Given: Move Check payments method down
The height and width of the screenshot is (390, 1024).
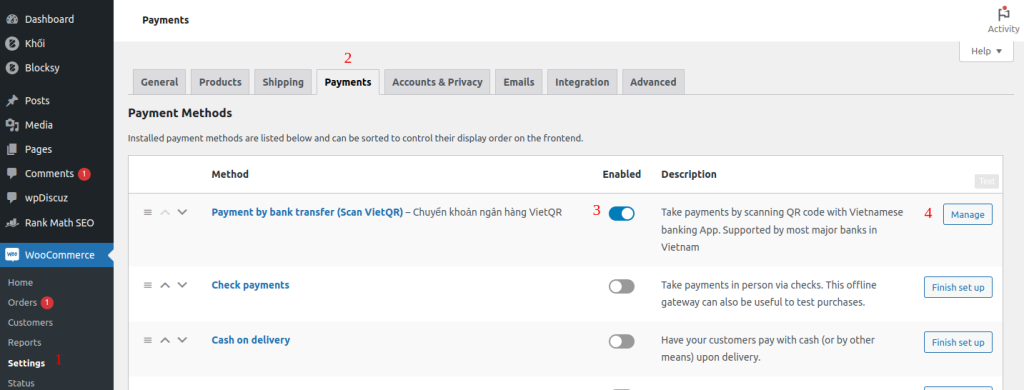Looking at the screenshot, I should (x=182, y=285).
